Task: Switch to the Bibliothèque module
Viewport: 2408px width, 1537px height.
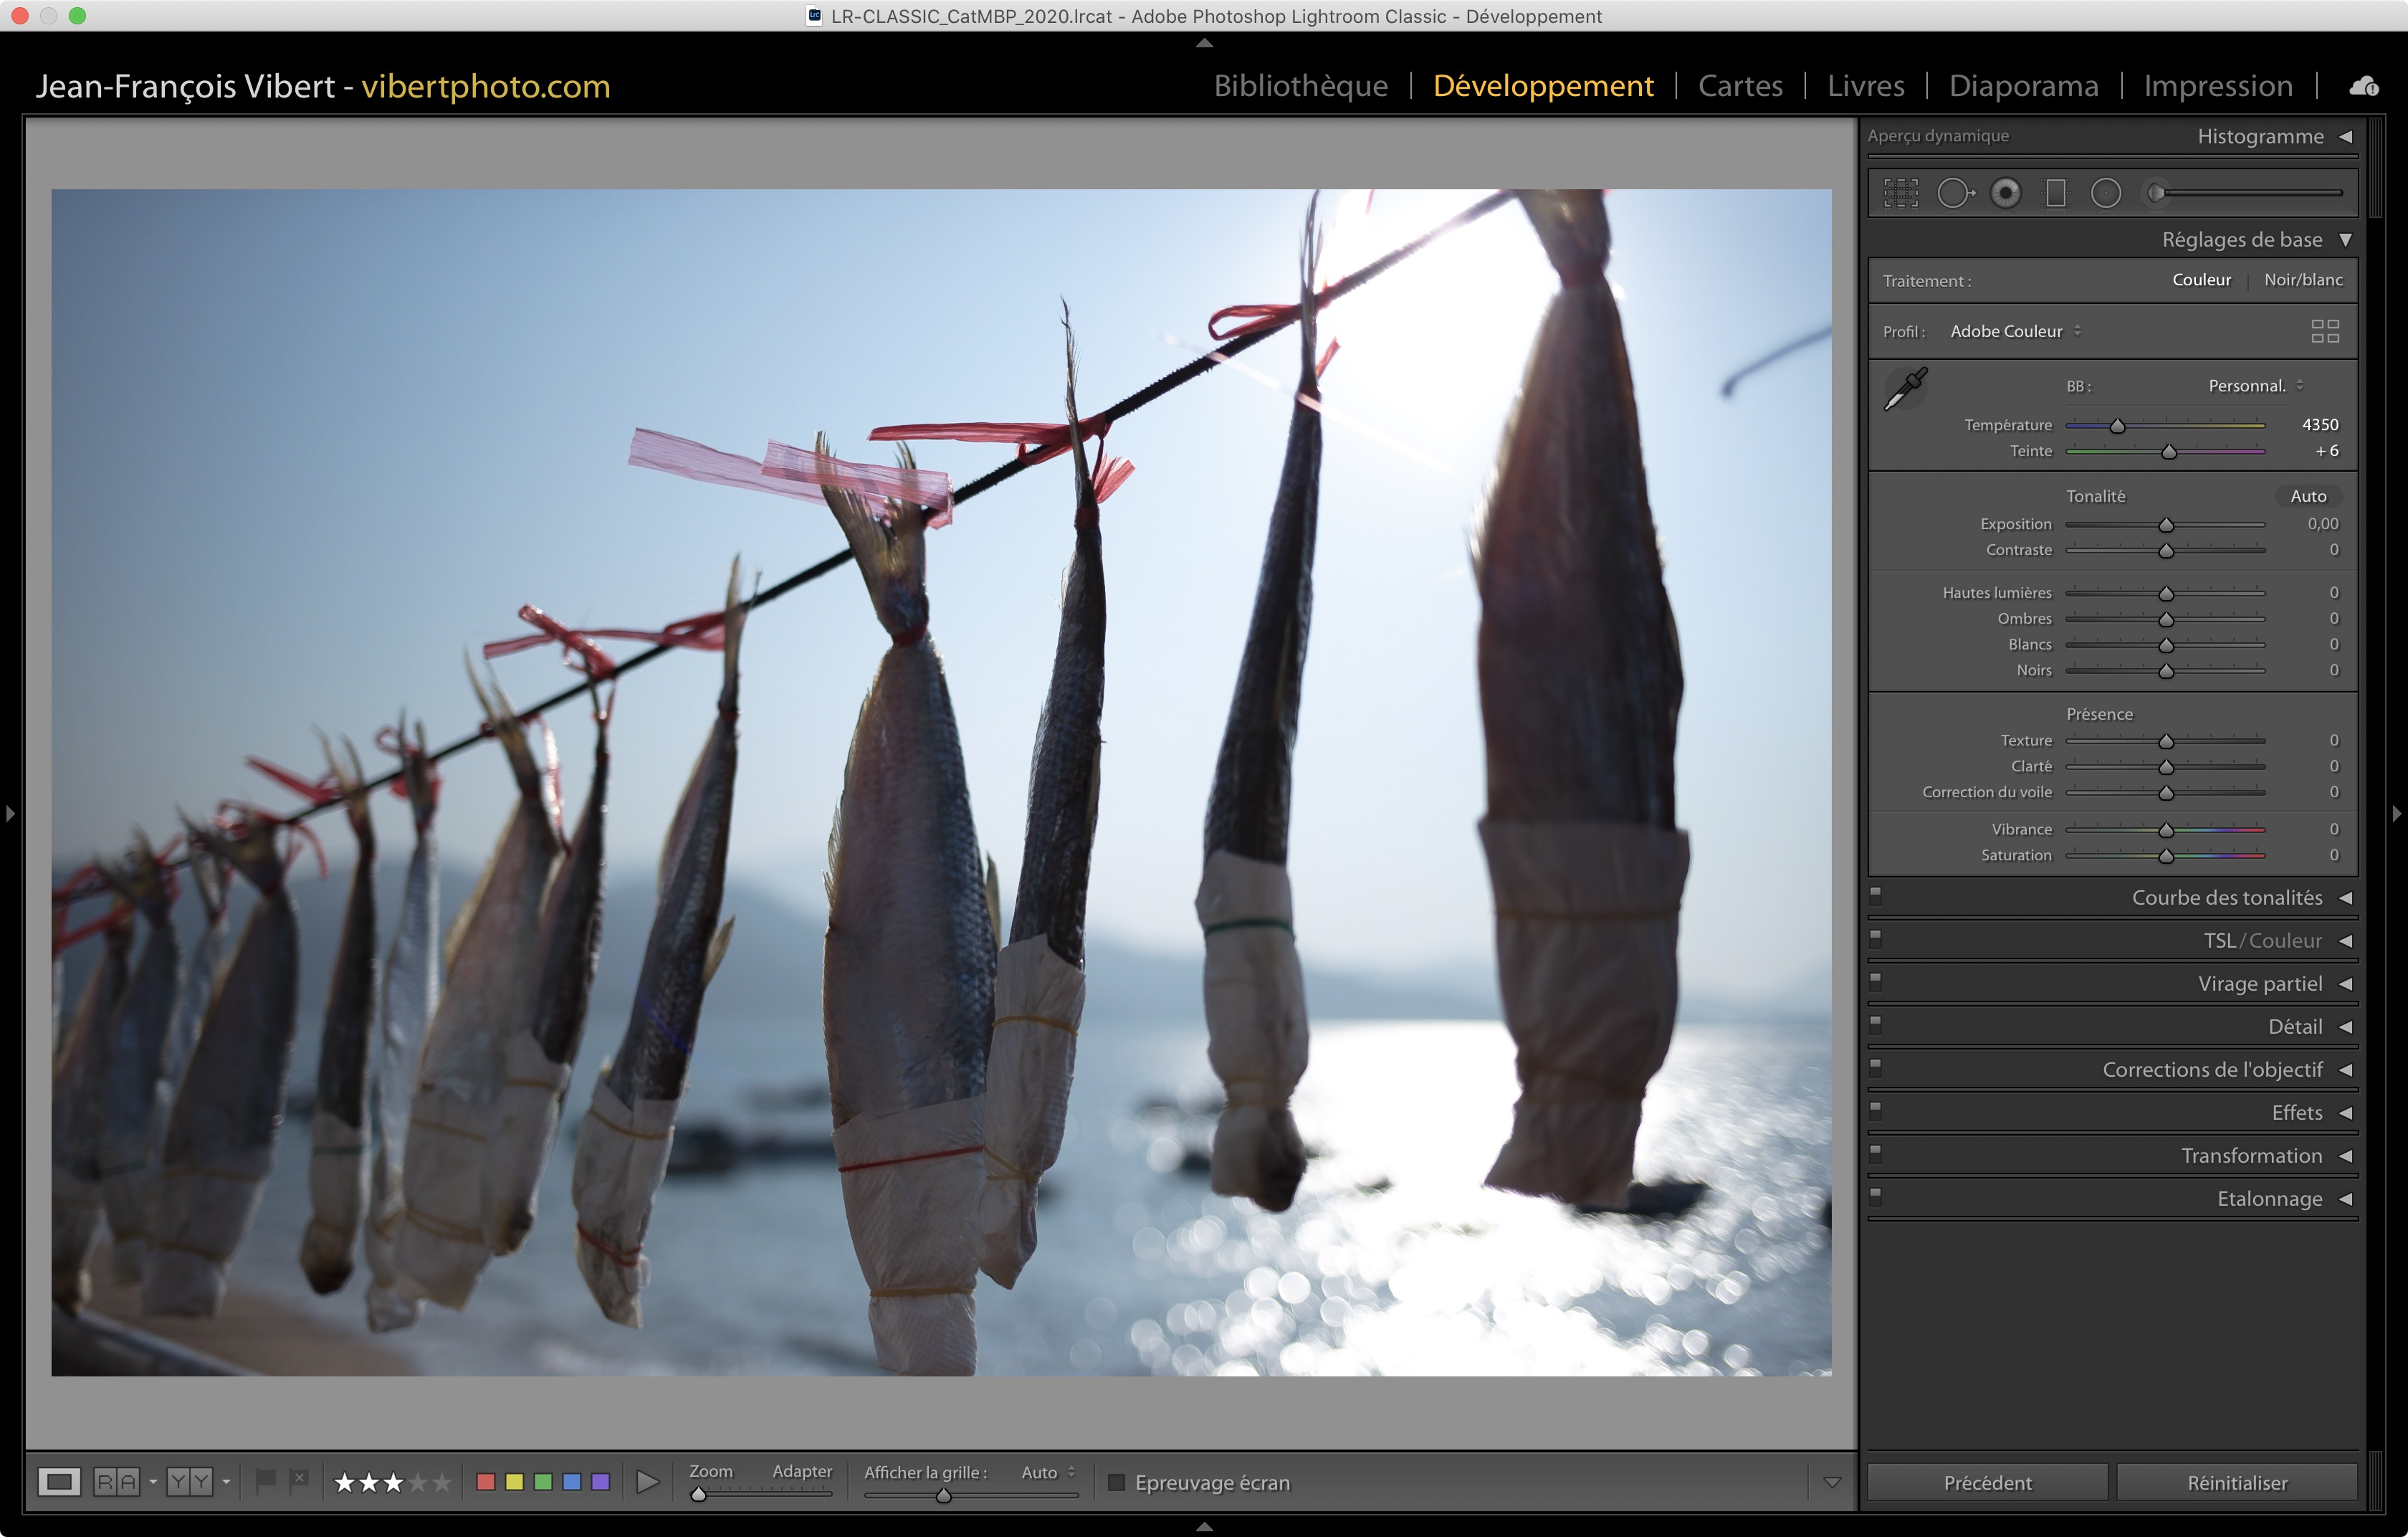Action: (1300, 86)
